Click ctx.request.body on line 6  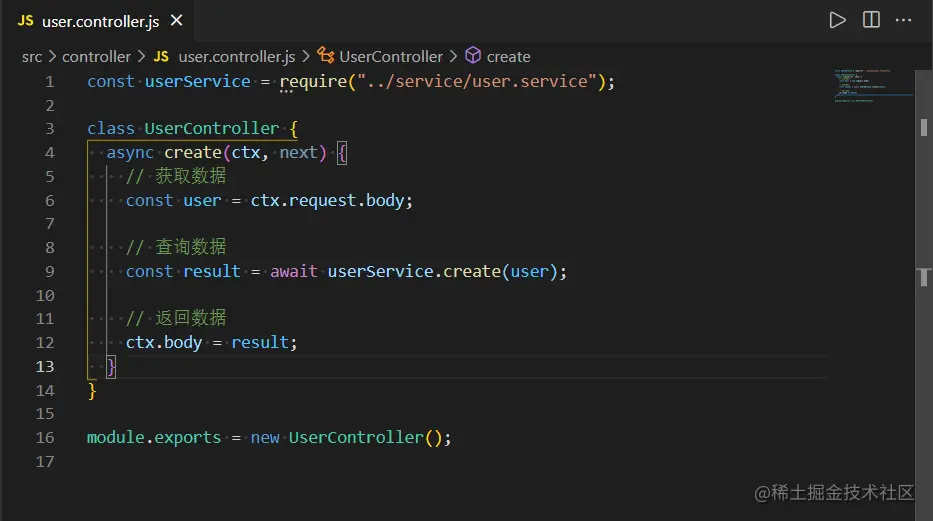[x=327, y=200]
